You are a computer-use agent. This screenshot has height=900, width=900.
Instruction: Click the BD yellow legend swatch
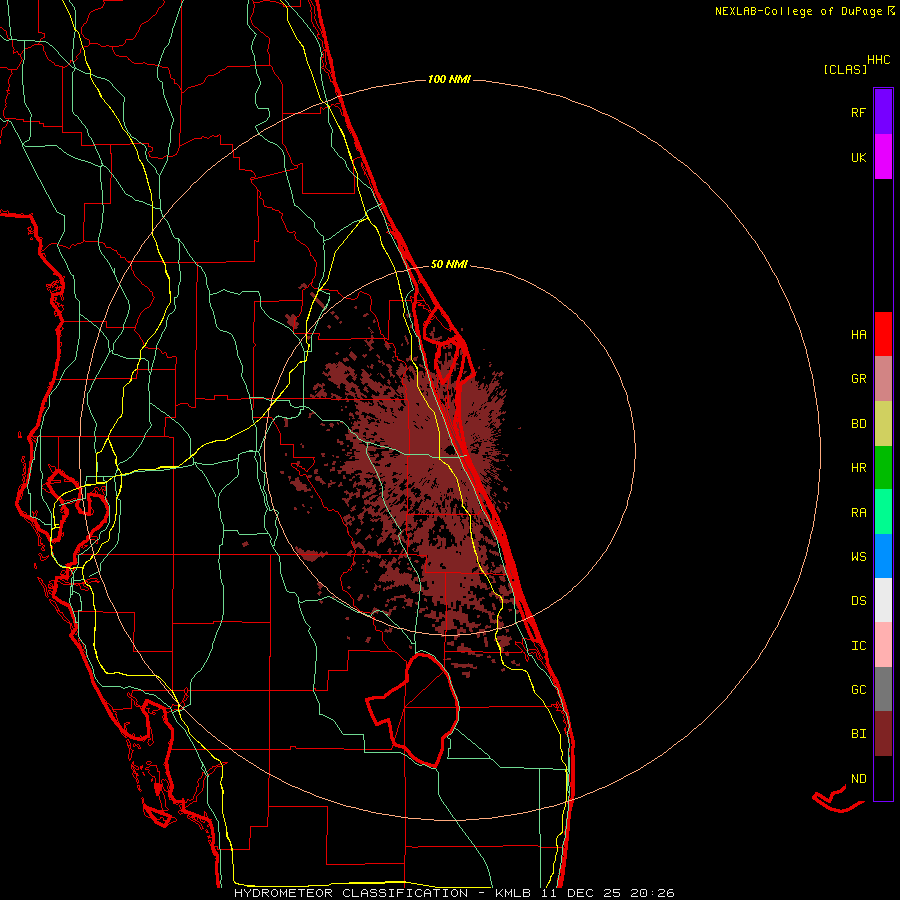(x=883, y=423)
